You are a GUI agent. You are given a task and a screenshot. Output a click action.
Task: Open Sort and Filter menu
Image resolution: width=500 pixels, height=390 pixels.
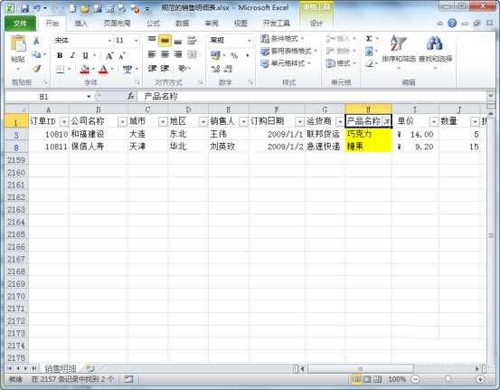(398, 52)
